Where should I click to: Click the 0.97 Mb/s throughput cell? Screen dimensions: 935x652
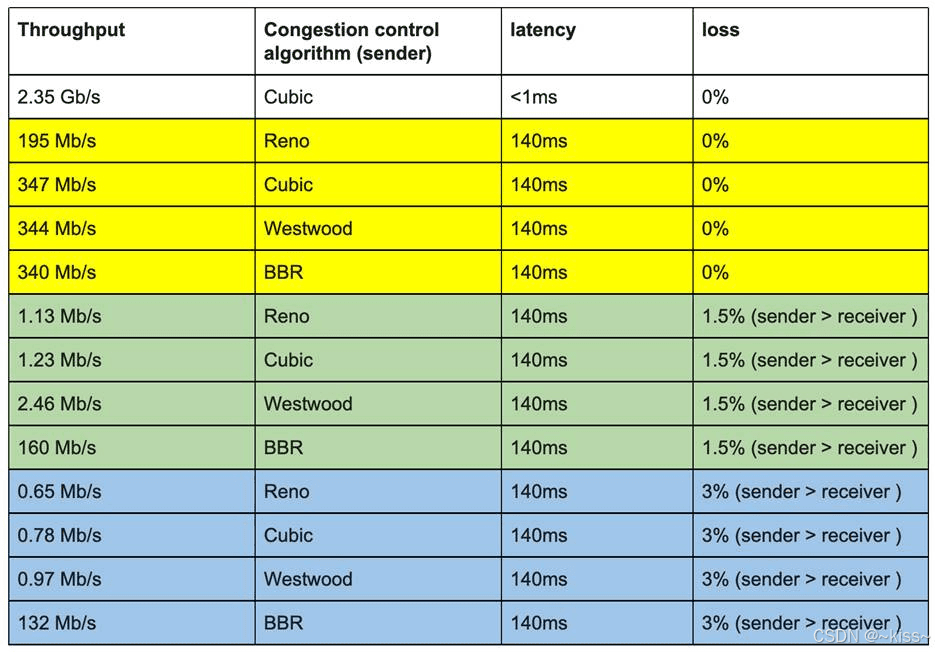(x=132, y=579)
